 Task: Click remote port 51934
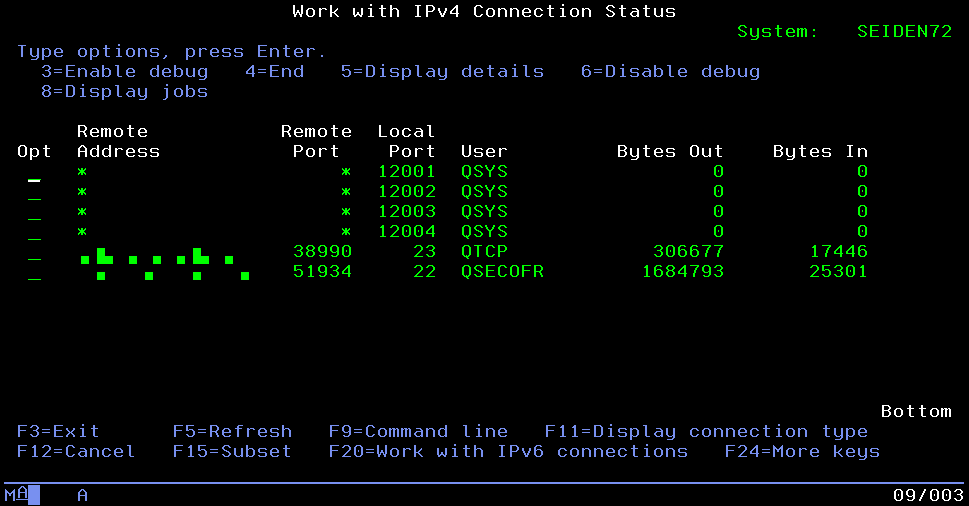(323, 272)
